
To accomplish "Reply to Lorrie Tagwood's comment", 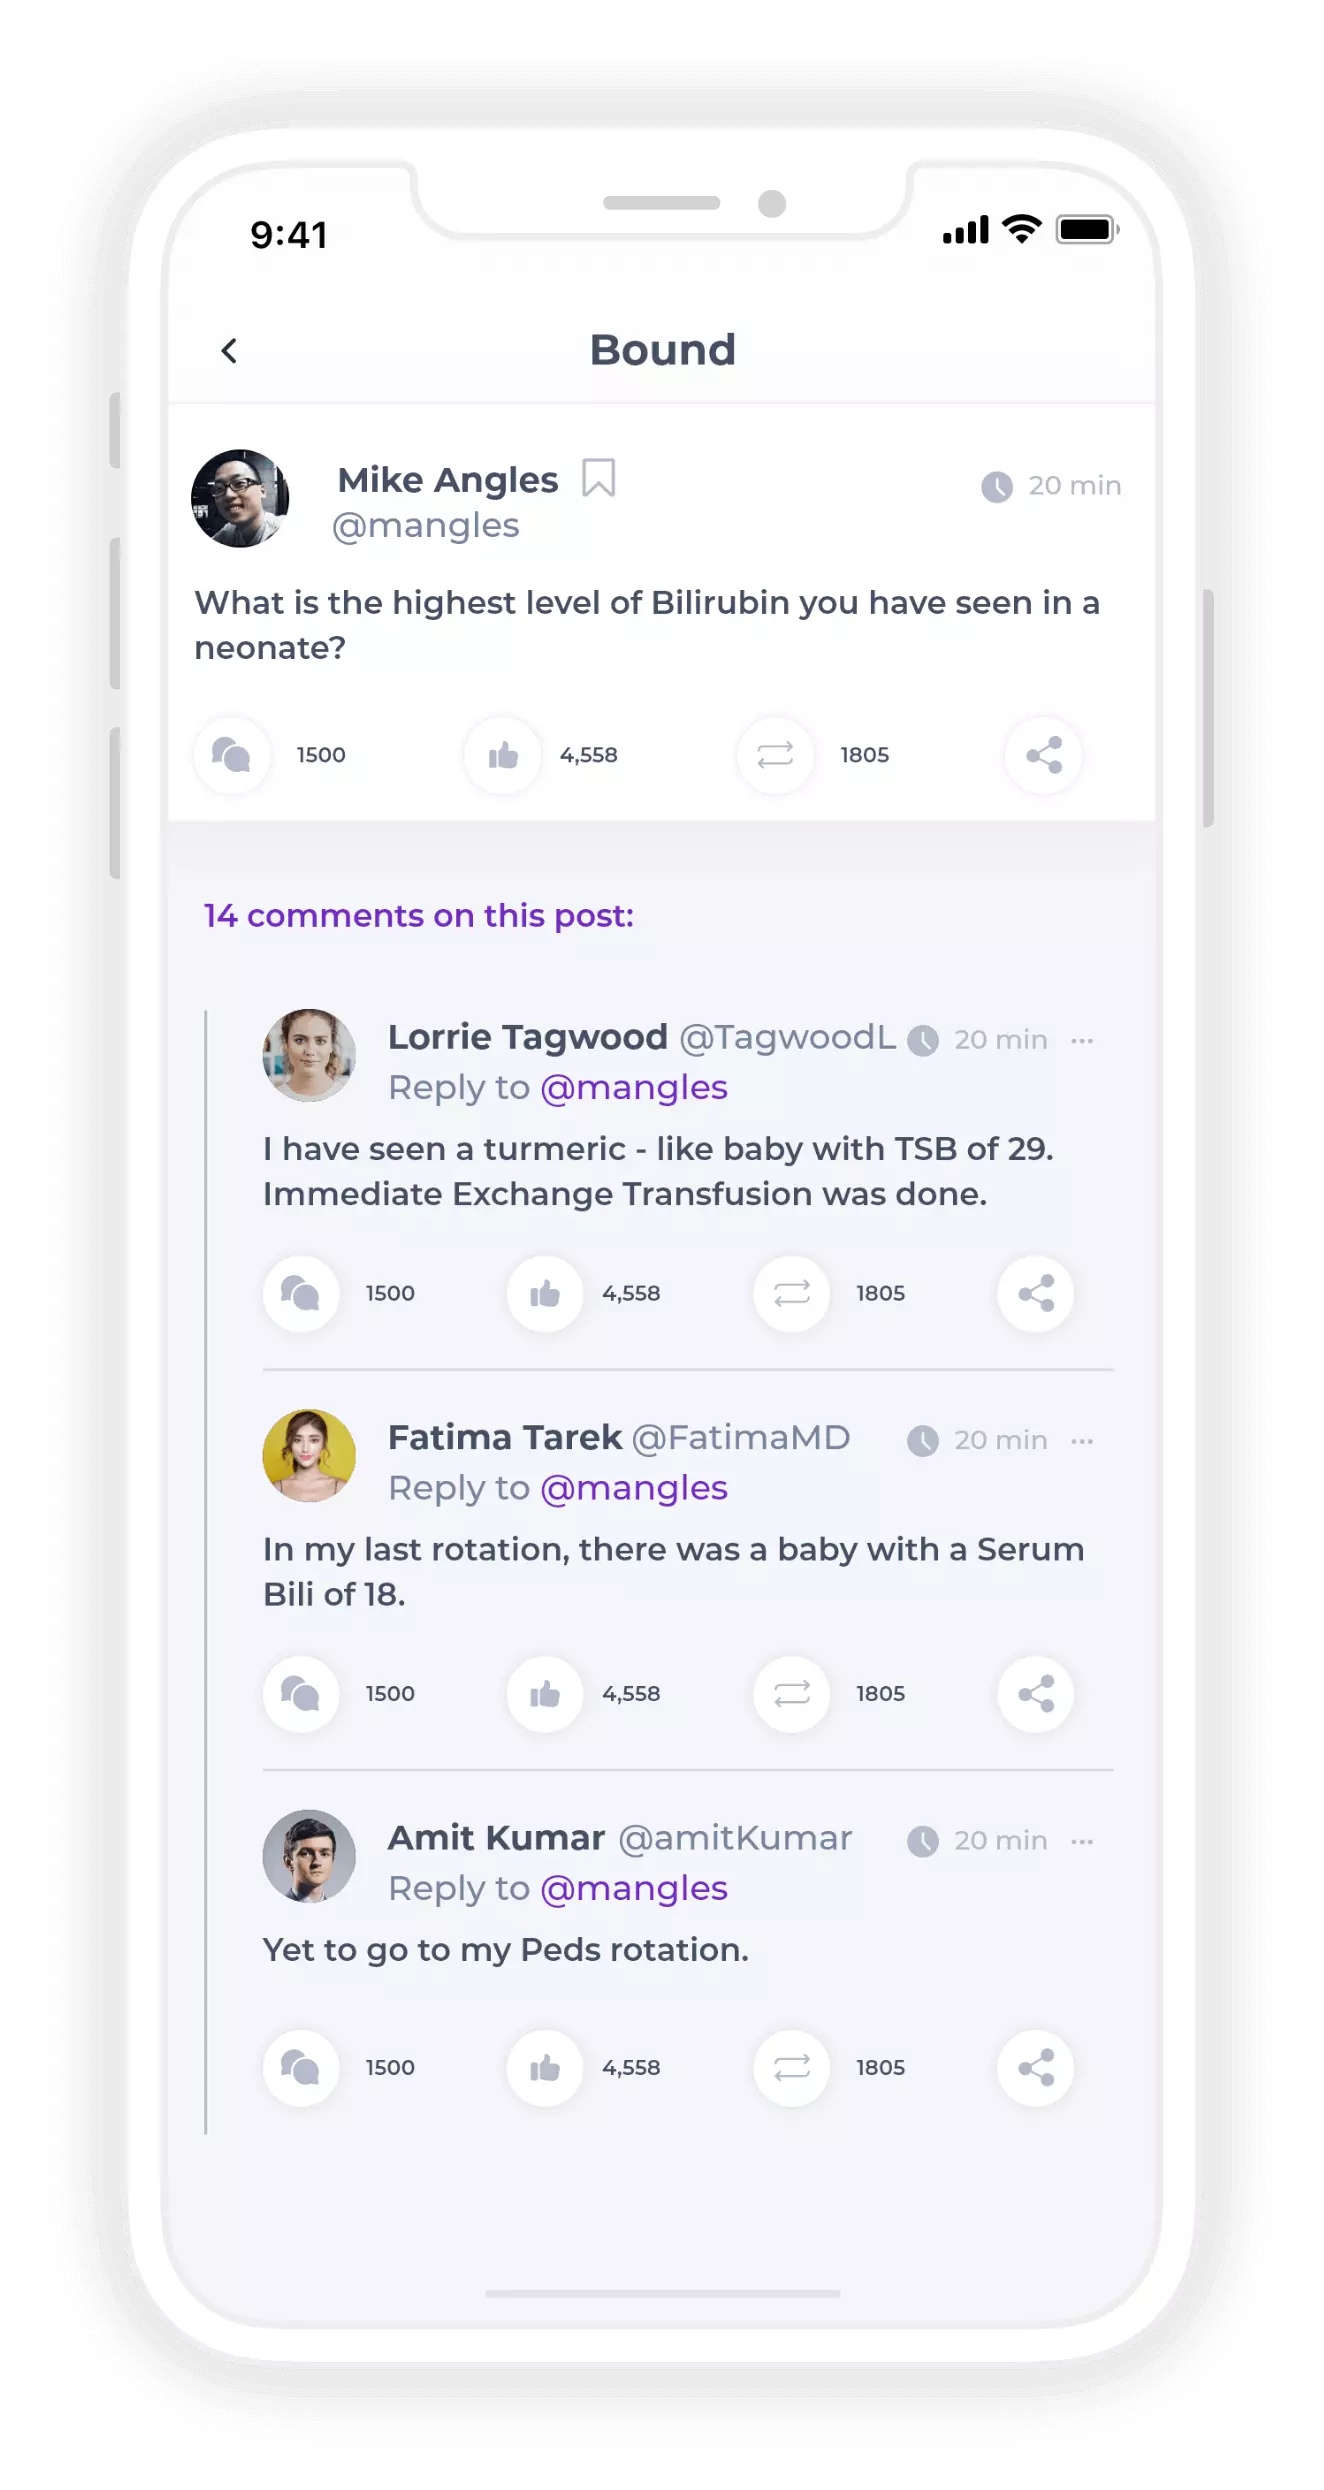I will (301, 1294).
